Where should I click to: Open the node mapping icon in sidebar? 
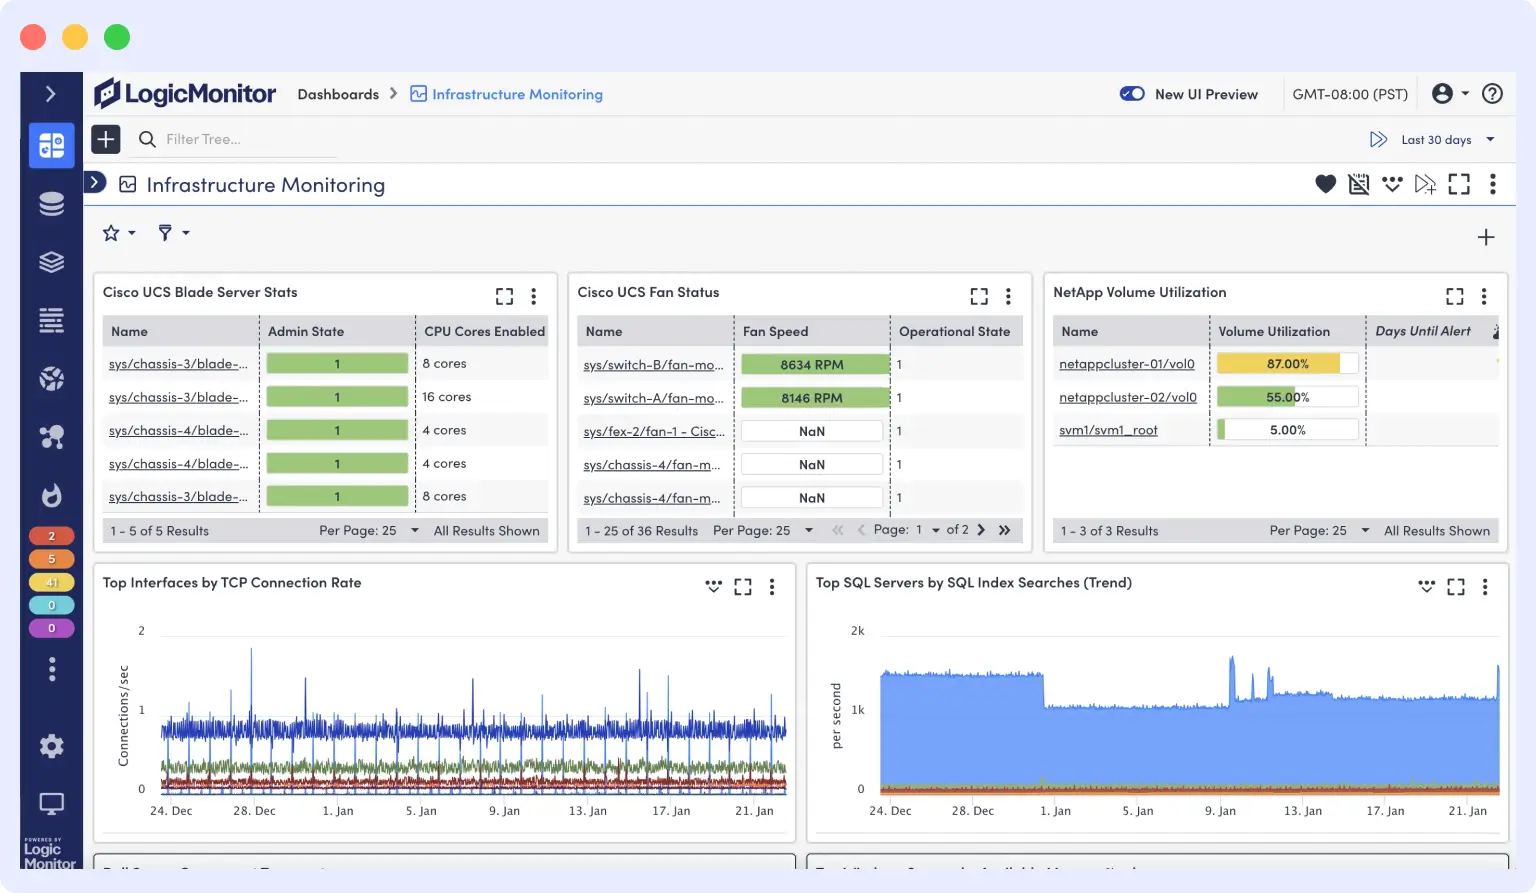pyautogui.click(x=51, y=436)
